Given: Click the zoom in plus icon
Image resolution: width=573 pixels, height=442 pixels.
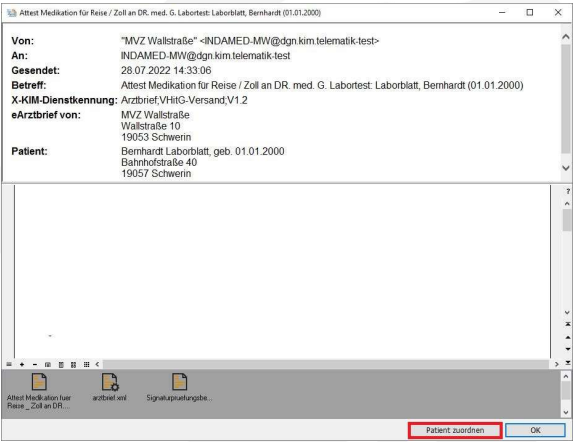Looking at the screenshot, I should coord(22,365).
